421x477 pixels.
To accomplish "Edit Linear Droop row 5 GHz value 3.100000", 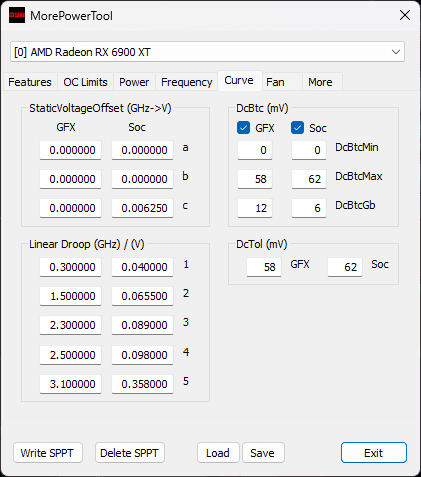I will 70,384.
